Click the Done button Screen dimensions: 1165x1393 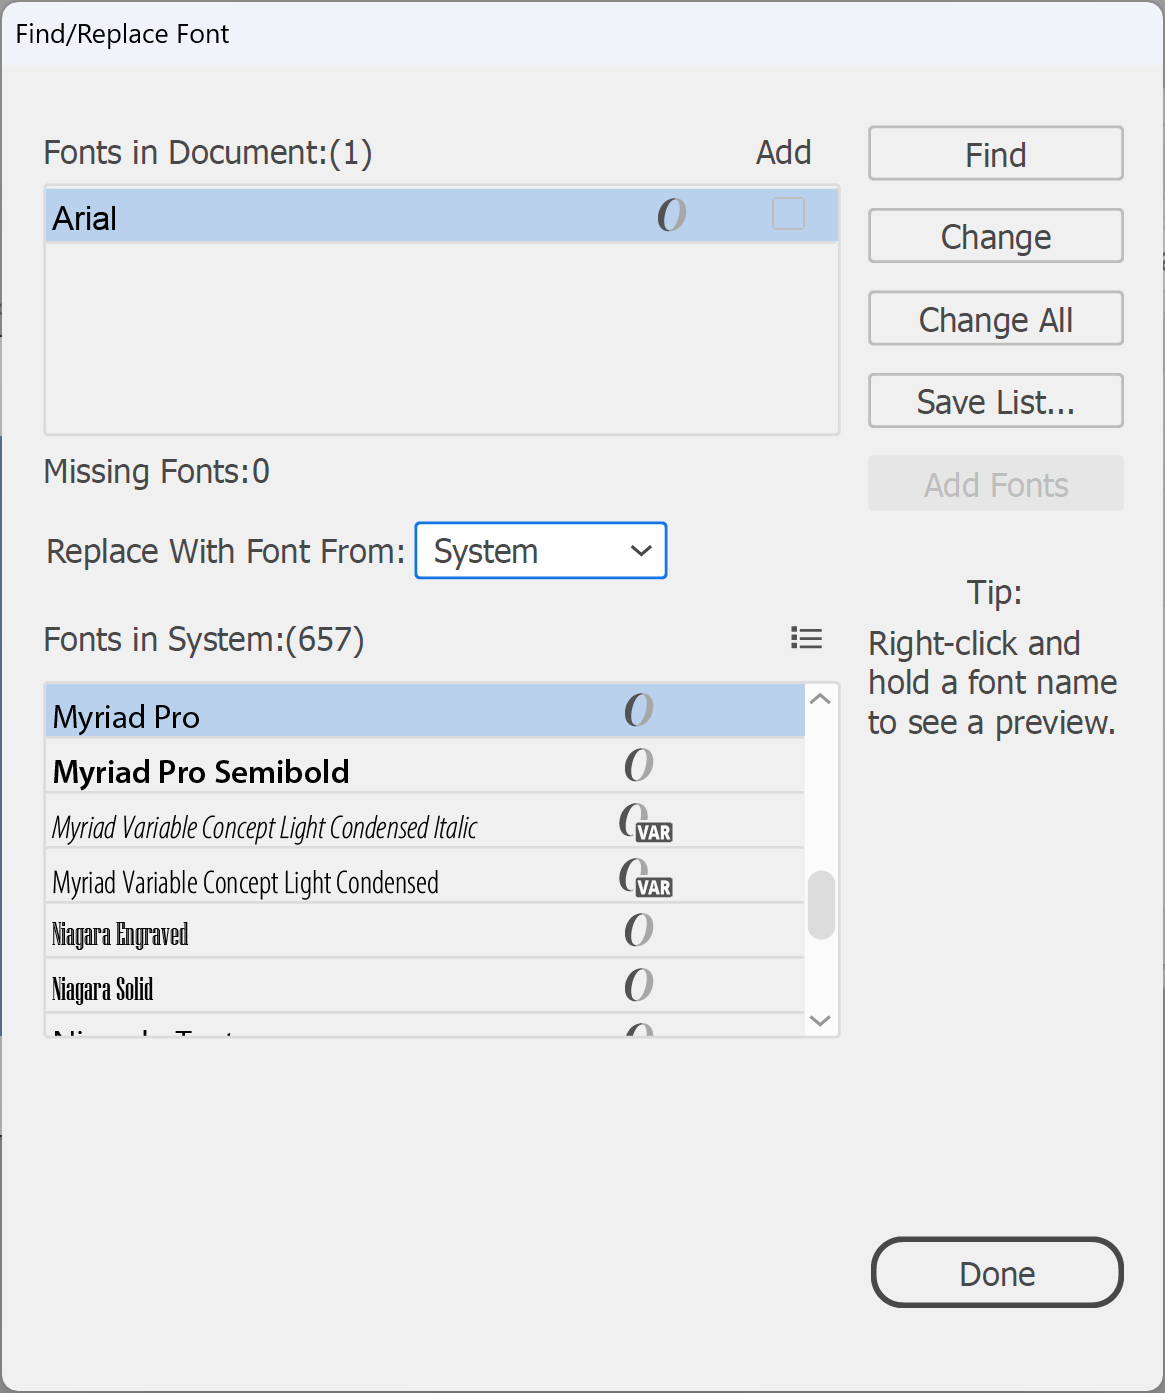(997, 1273)
